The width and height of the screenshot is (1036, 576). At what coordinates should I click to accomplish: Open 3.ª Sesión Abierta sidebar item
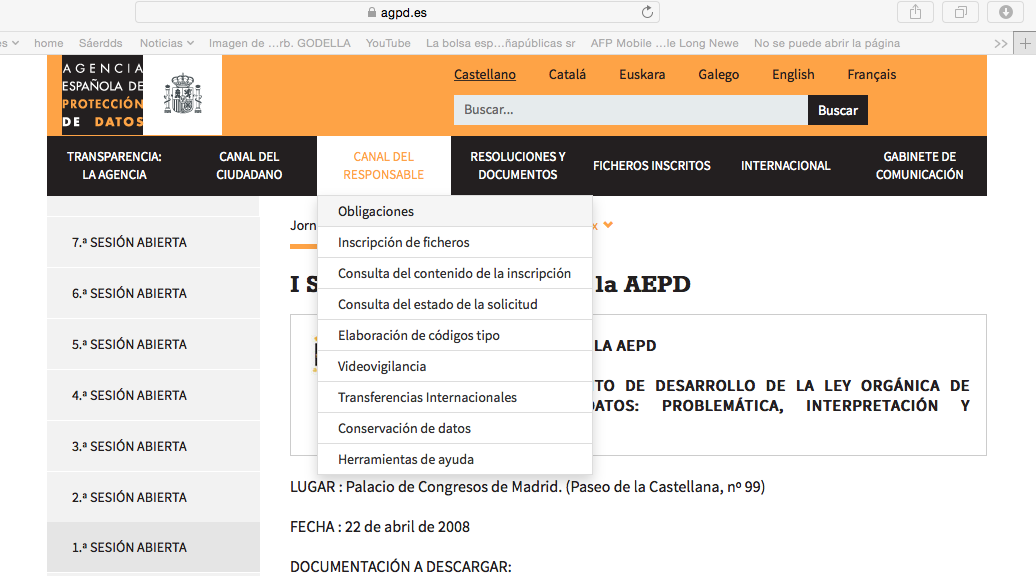coord(153,446)
